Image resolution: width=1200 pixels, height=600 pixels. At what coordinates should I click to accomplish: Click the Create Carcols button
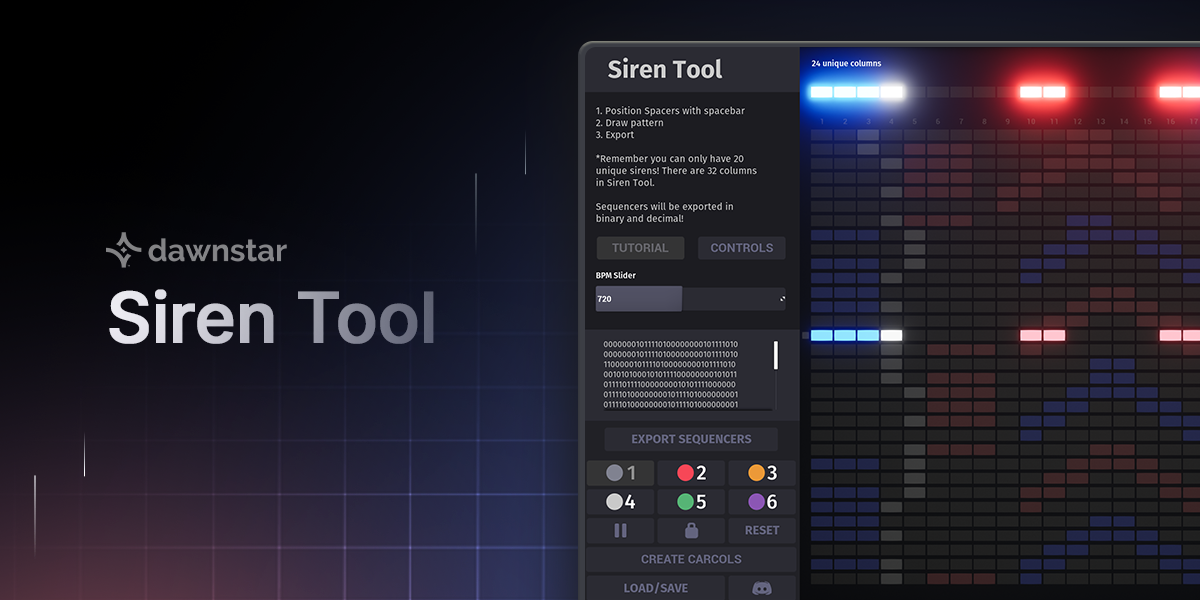click(x=690, y=559)
